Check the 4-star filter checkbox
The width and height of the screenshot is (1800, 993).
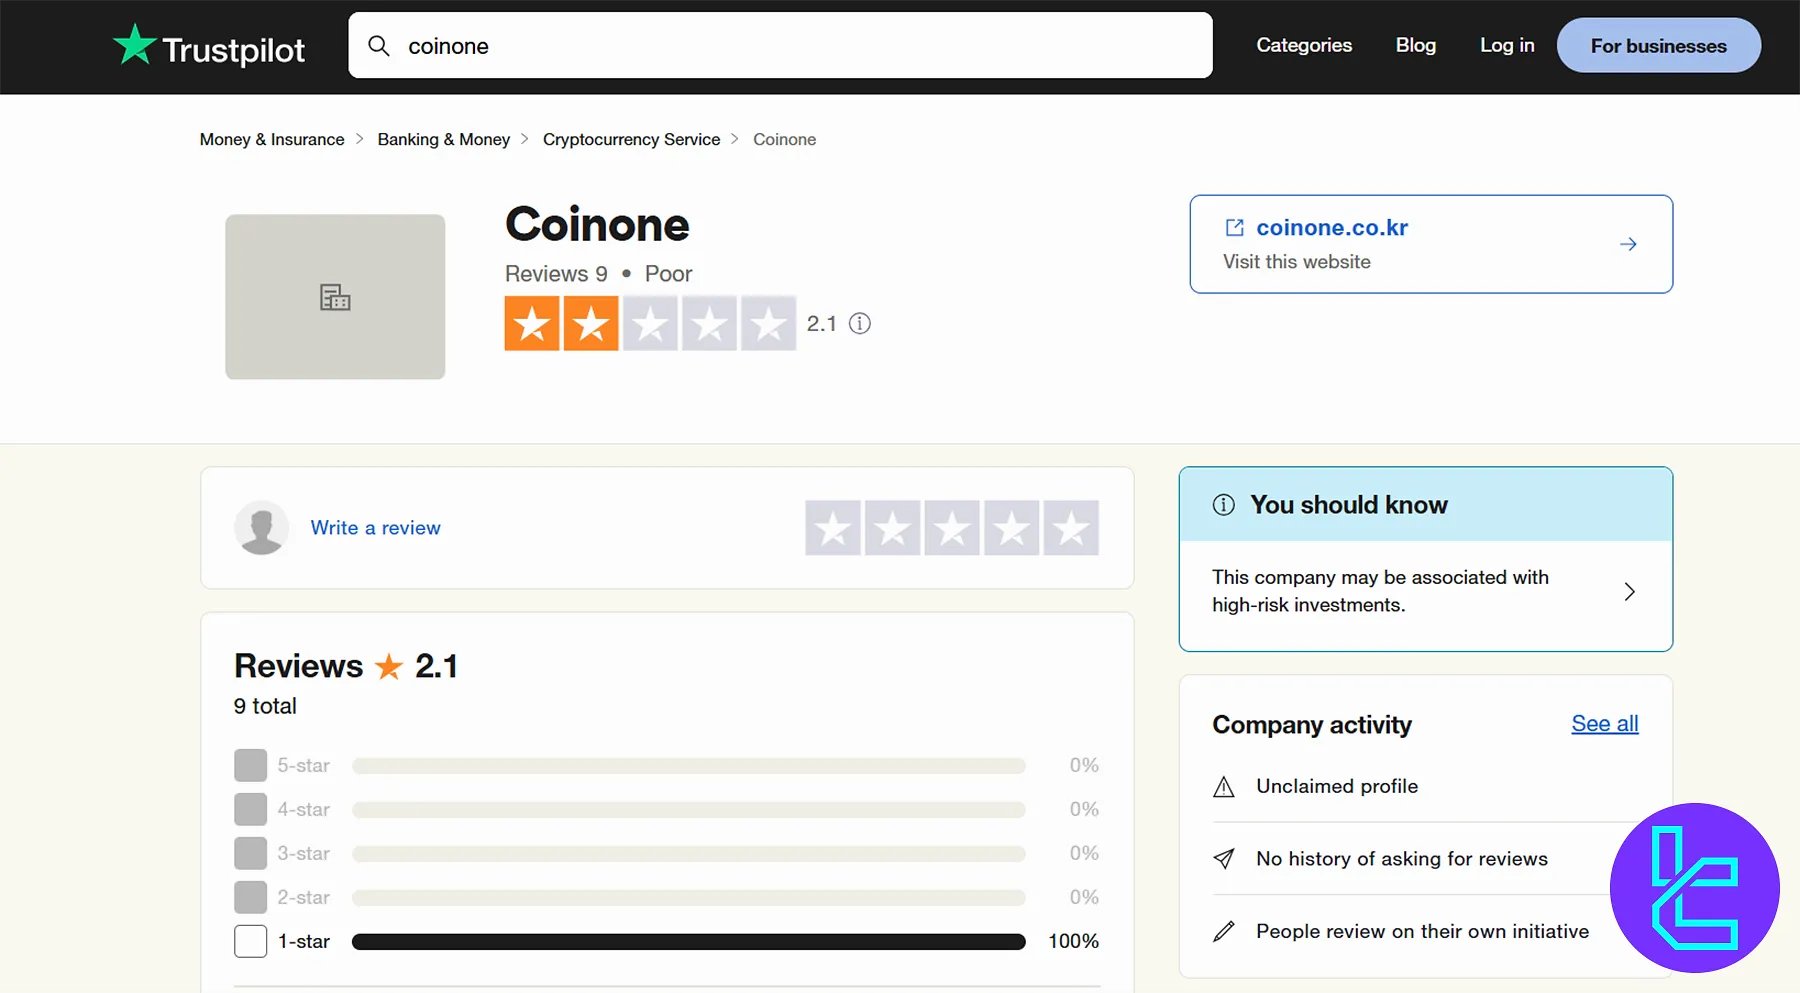251,809
